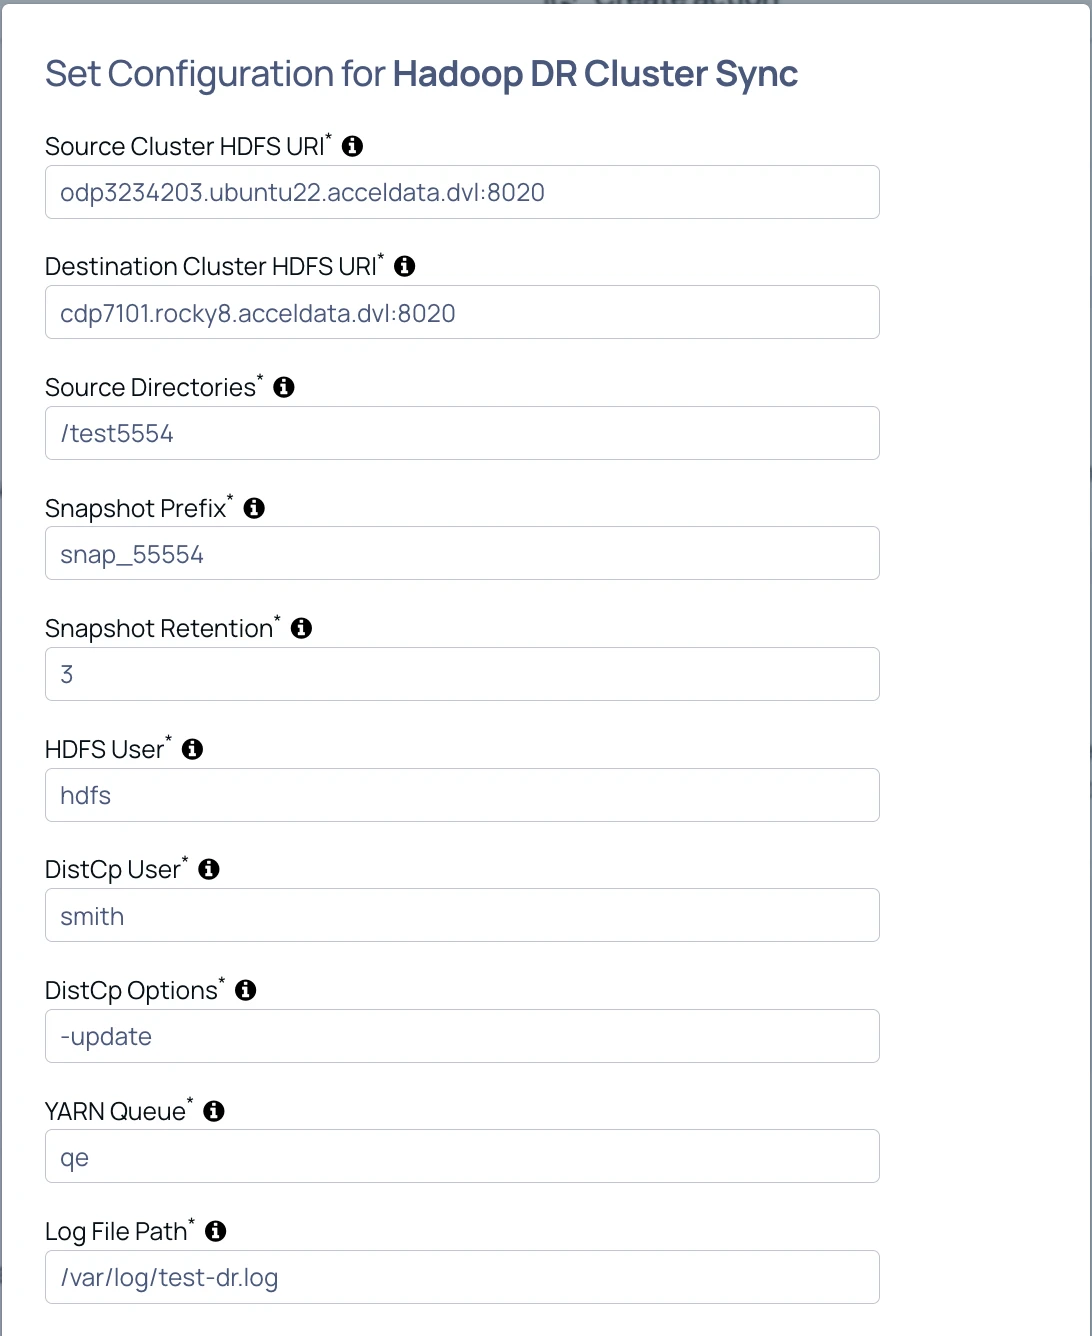The image size is (1092, 1336).
Task: Click the Log File Path input field
Action: tap(462, 1277)
